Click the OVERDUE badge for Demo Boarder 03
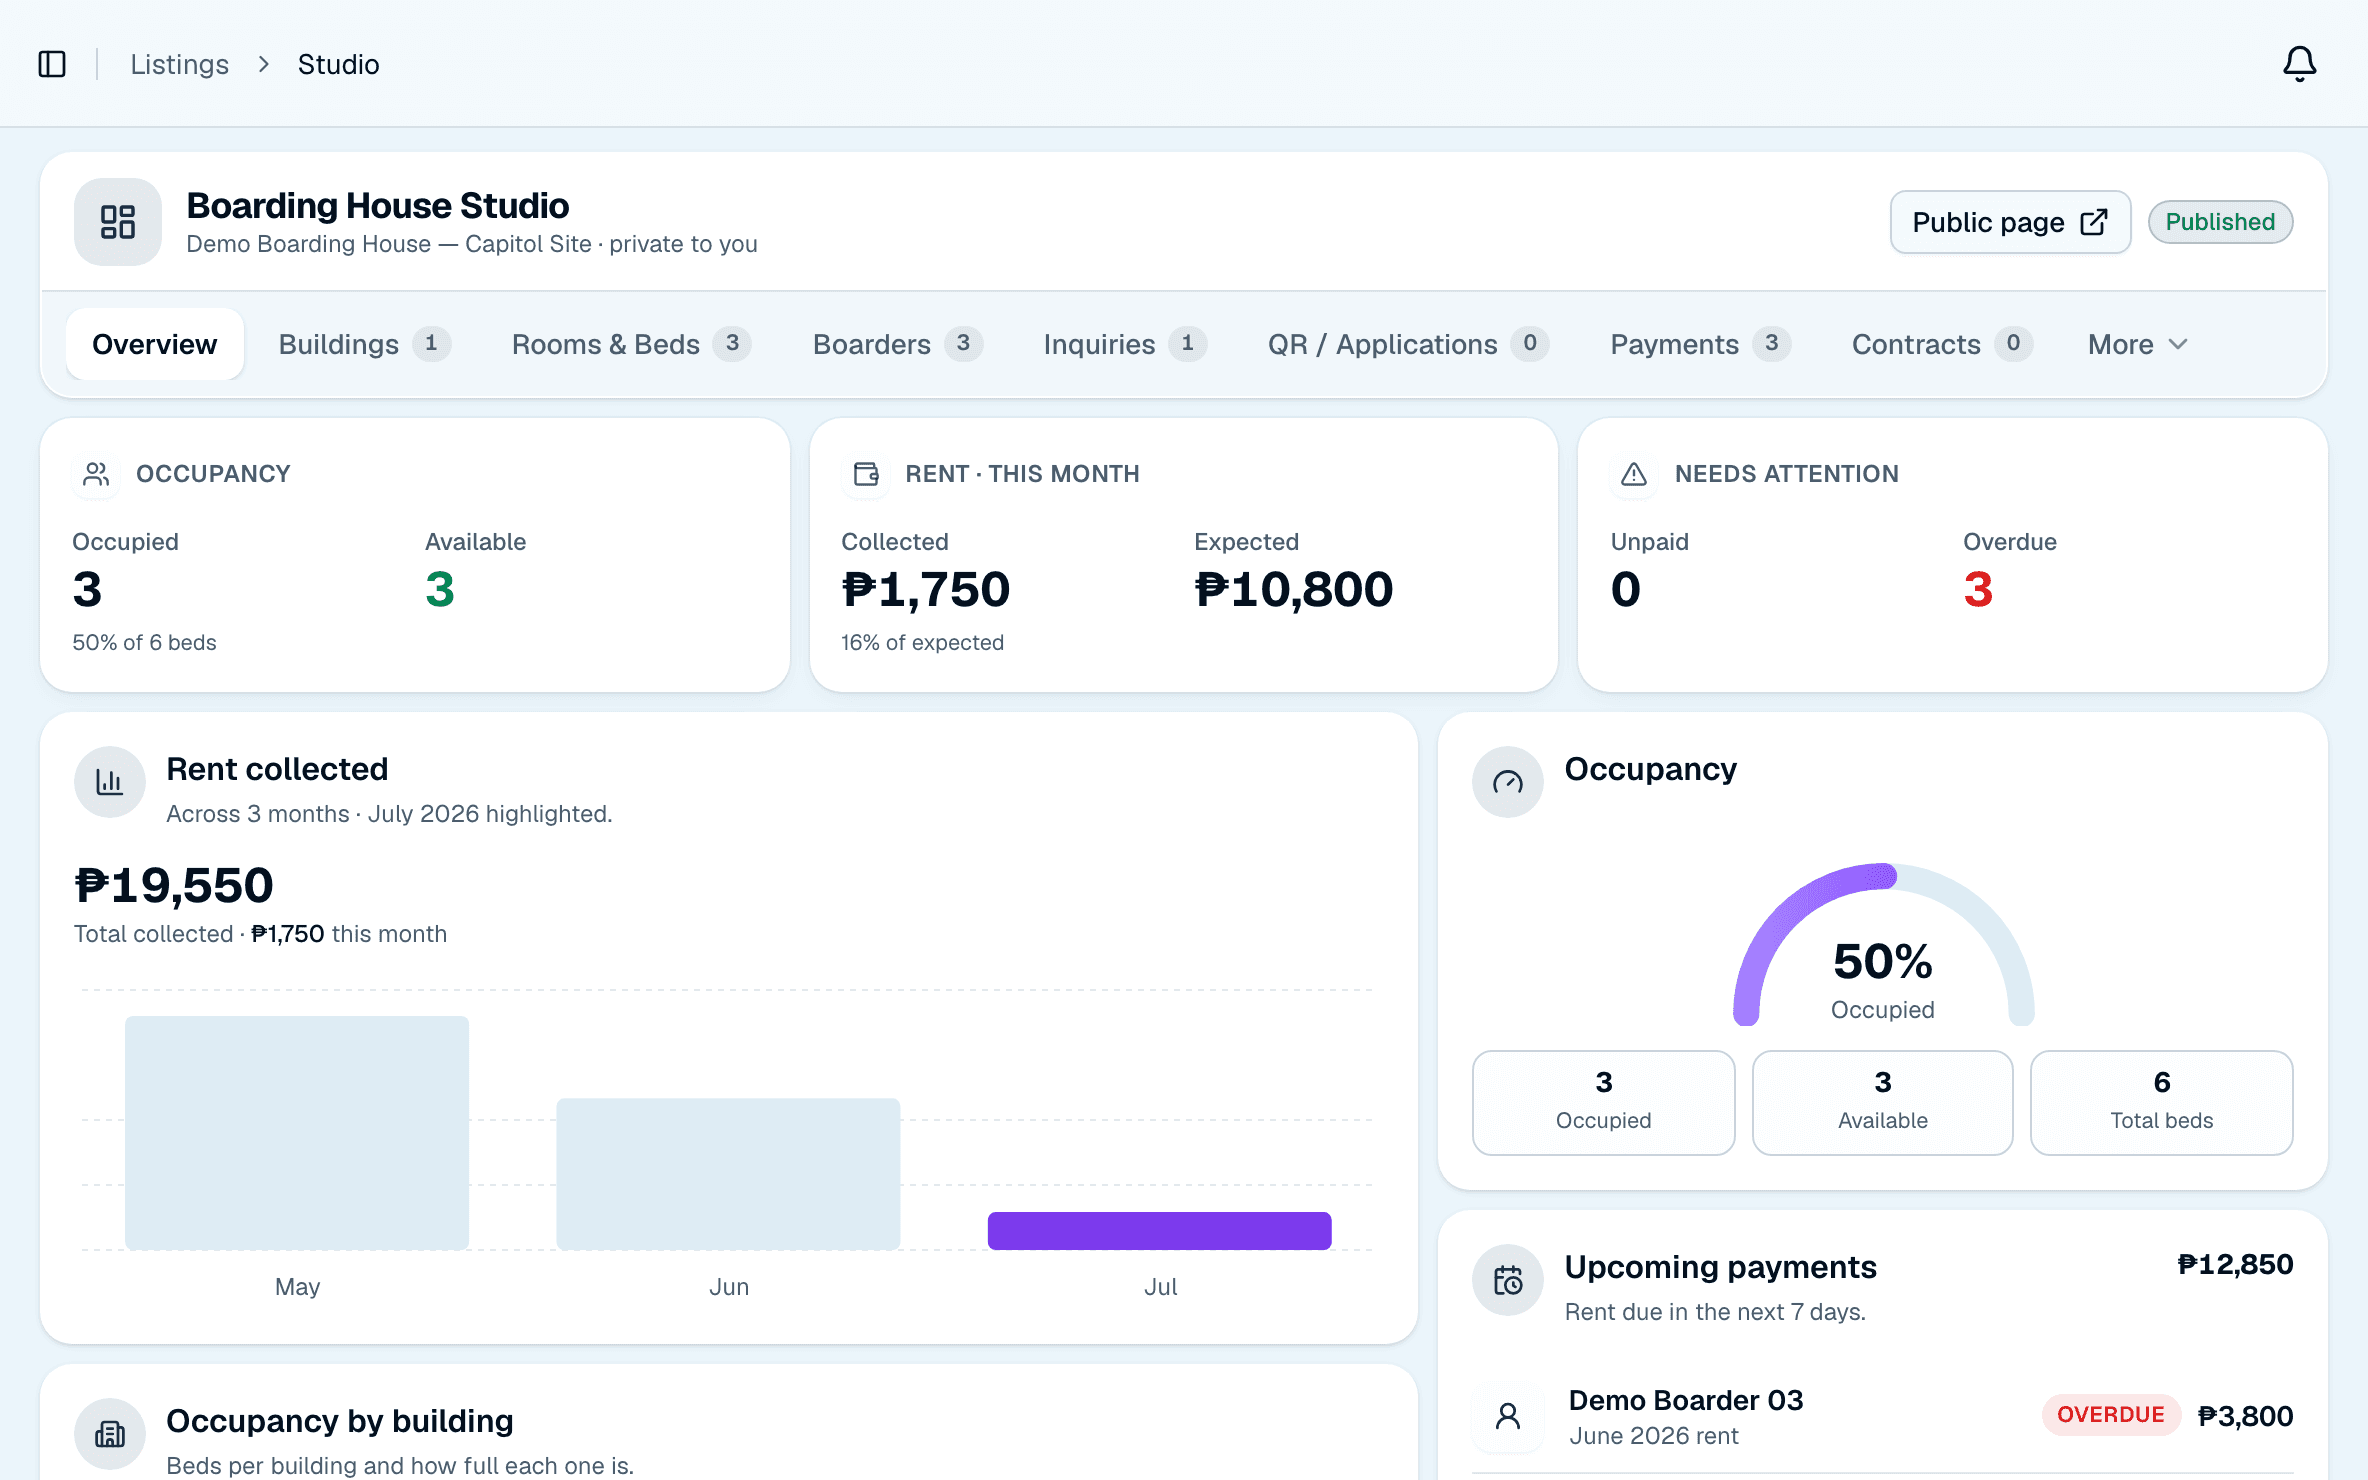 (2110, 1415)
